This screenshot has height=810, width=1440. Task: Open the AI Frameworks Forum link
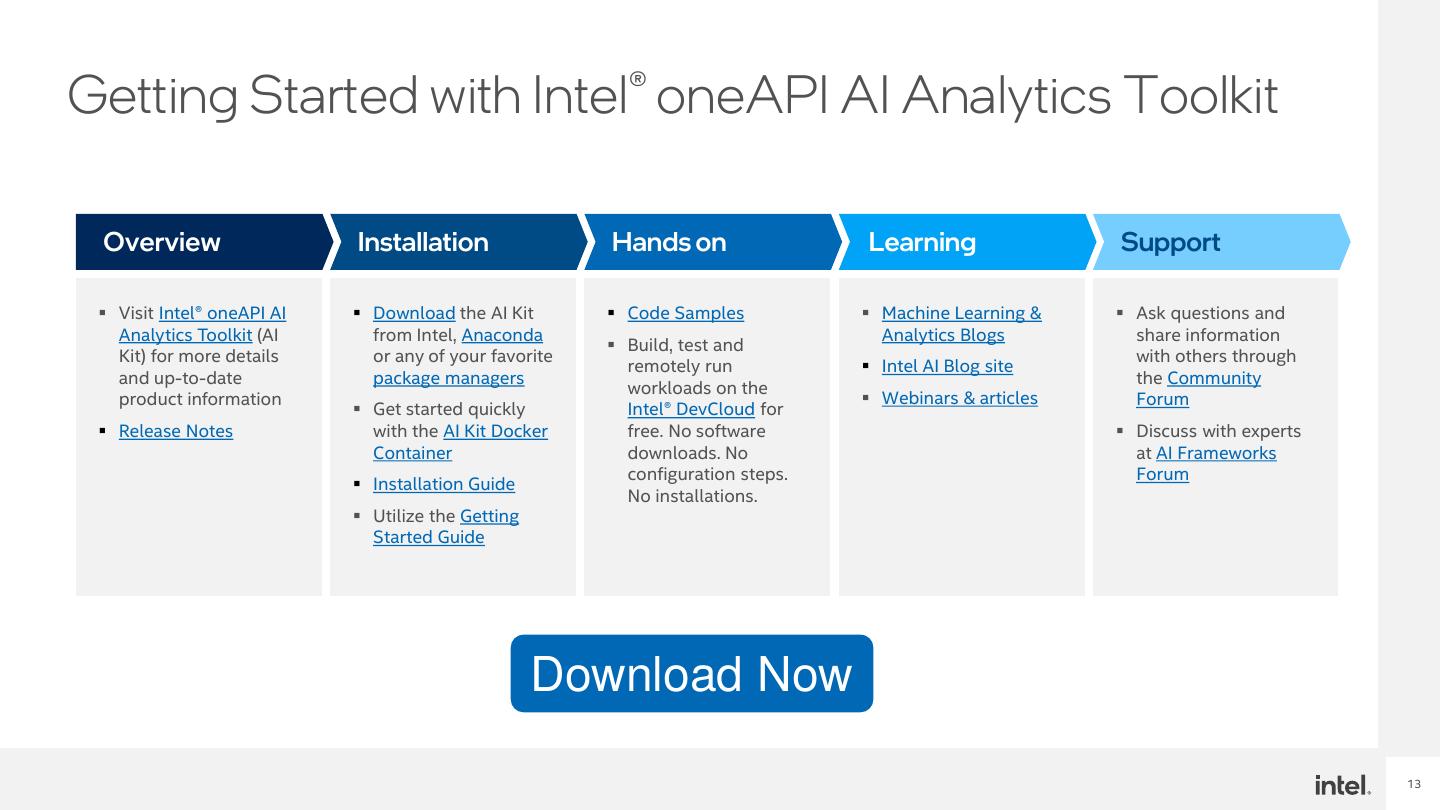(x=1206, y=463)
